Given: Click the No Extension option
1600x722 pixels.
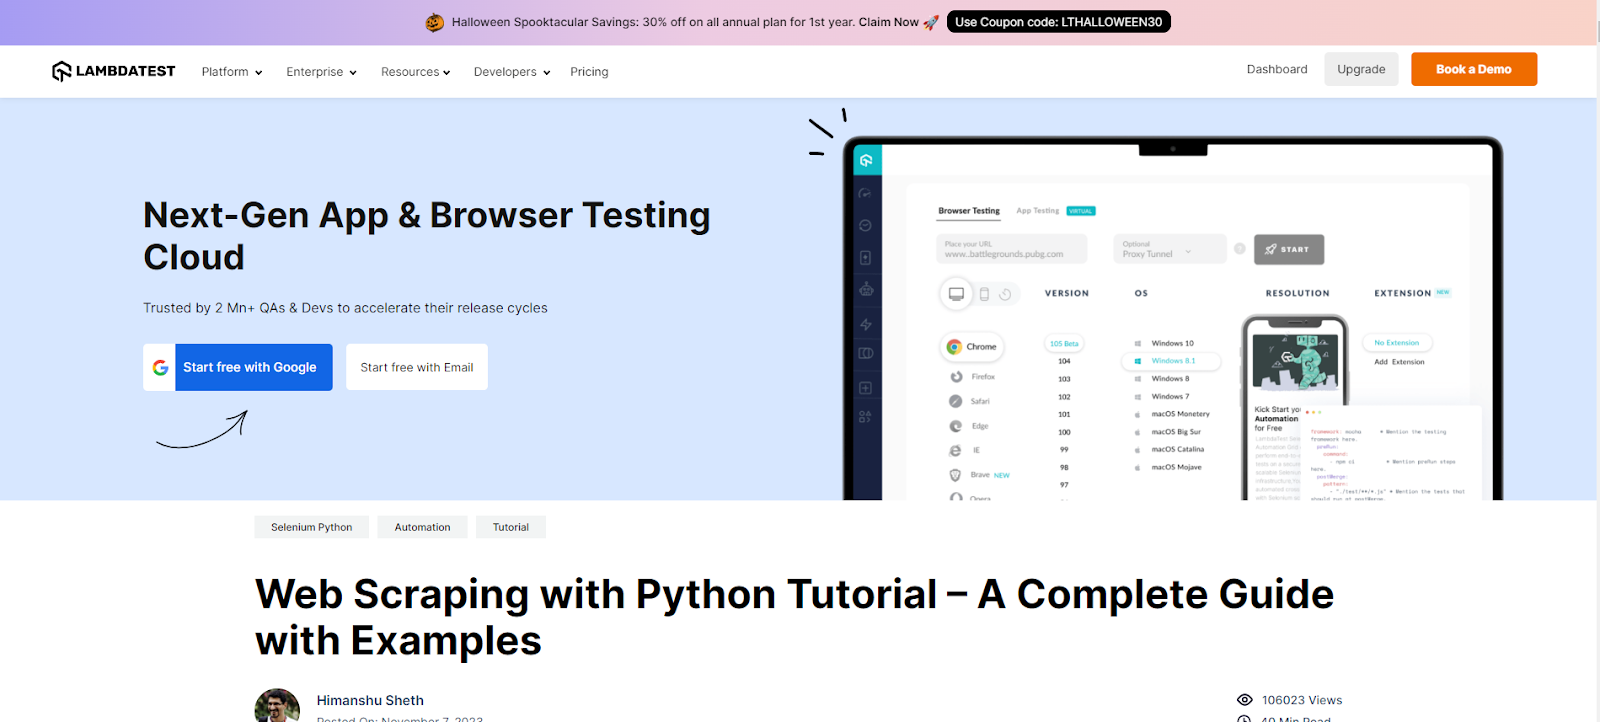Looking at the screenshot, I should 1397,343.
